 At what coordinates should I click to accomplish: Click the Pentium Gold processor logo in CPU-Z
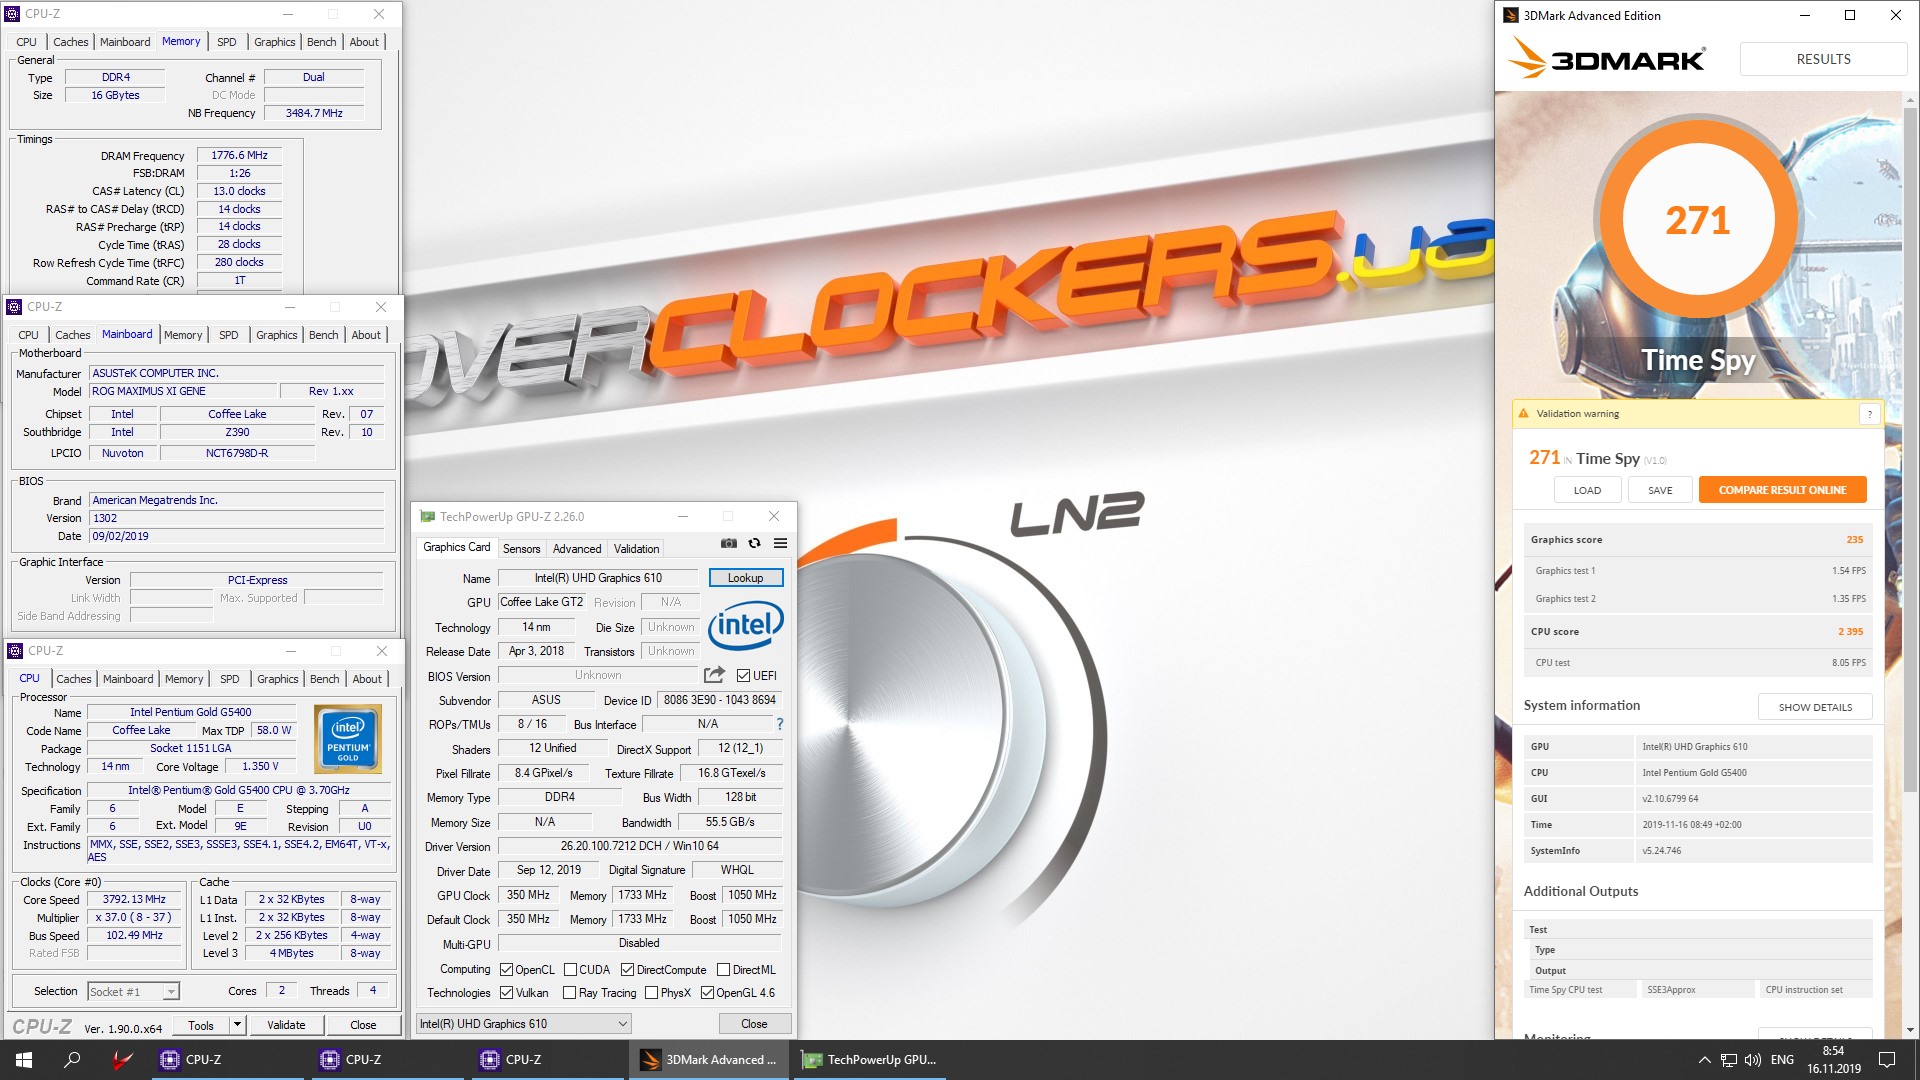point(348,739)
